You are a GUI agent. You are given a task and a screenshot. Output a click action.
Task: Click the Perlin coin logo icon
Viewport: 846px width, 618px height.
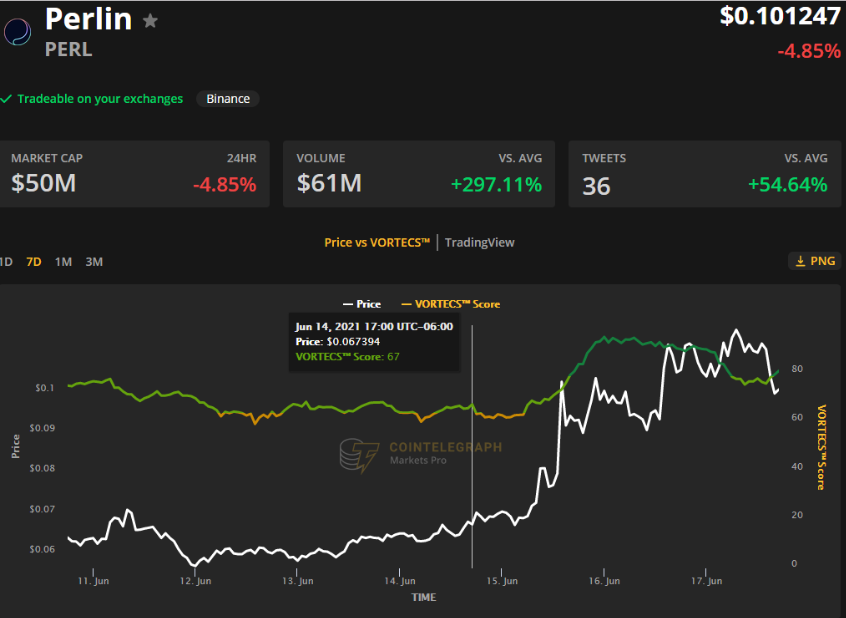pyautogui.click(x=17, y=32)
